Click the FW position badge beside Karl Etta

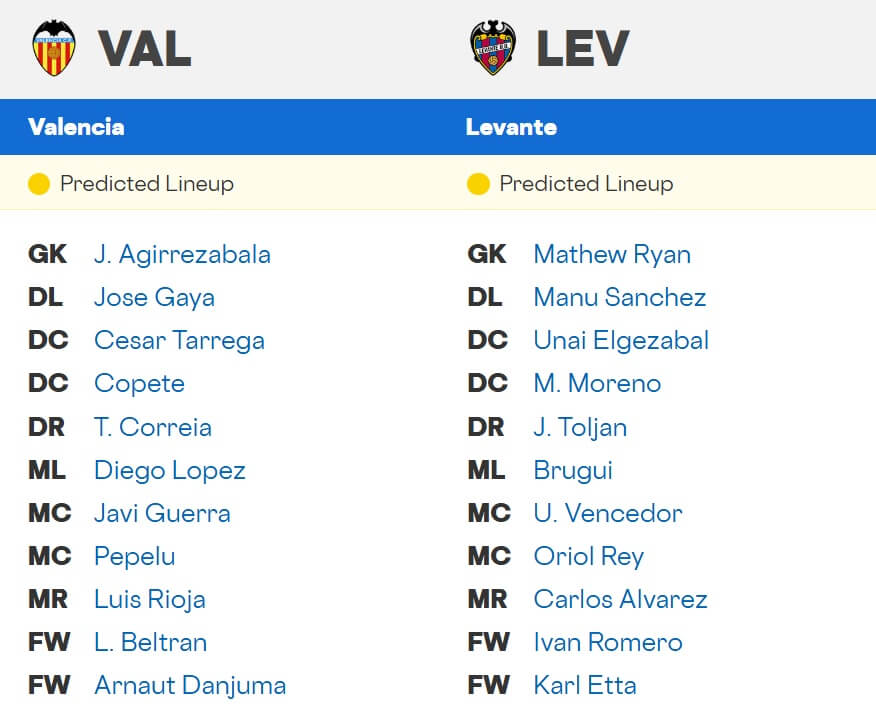(x=487, y=685)
